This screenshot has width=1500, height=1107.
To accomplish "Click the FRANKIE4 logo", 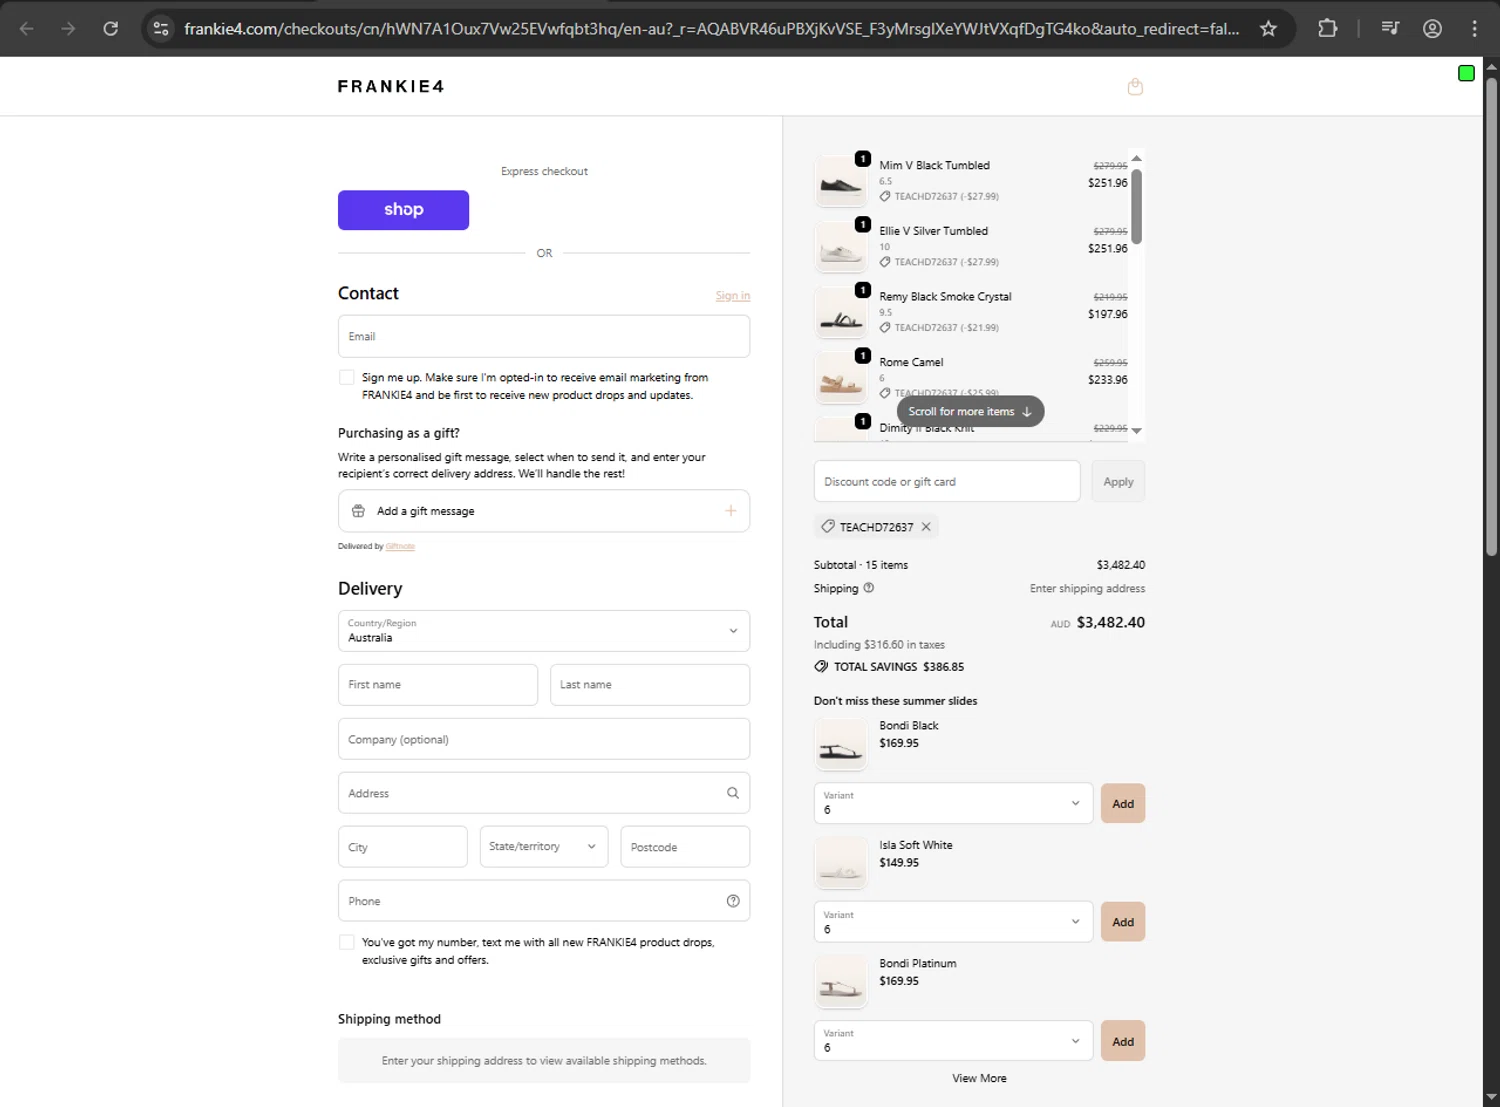I will [x=391, y=86].
